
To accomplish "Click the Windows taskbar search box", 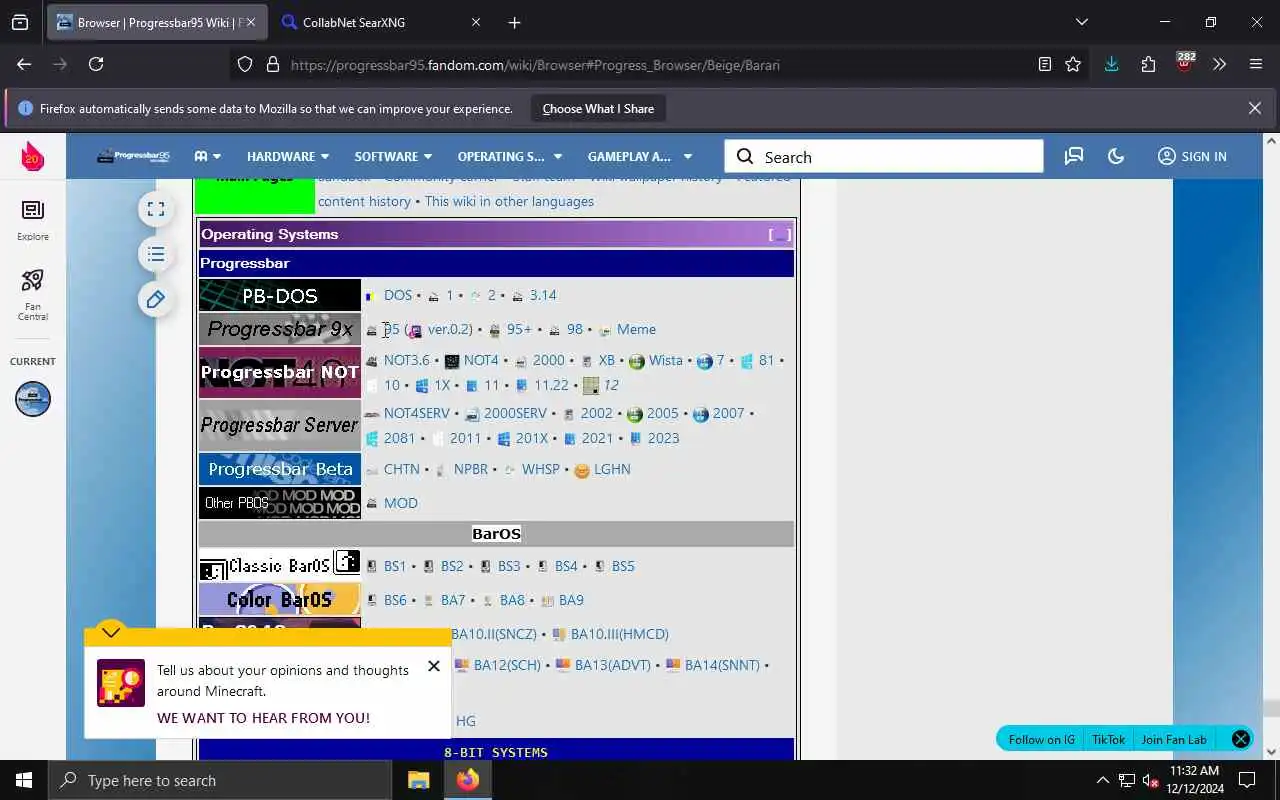I will [220, 780].
